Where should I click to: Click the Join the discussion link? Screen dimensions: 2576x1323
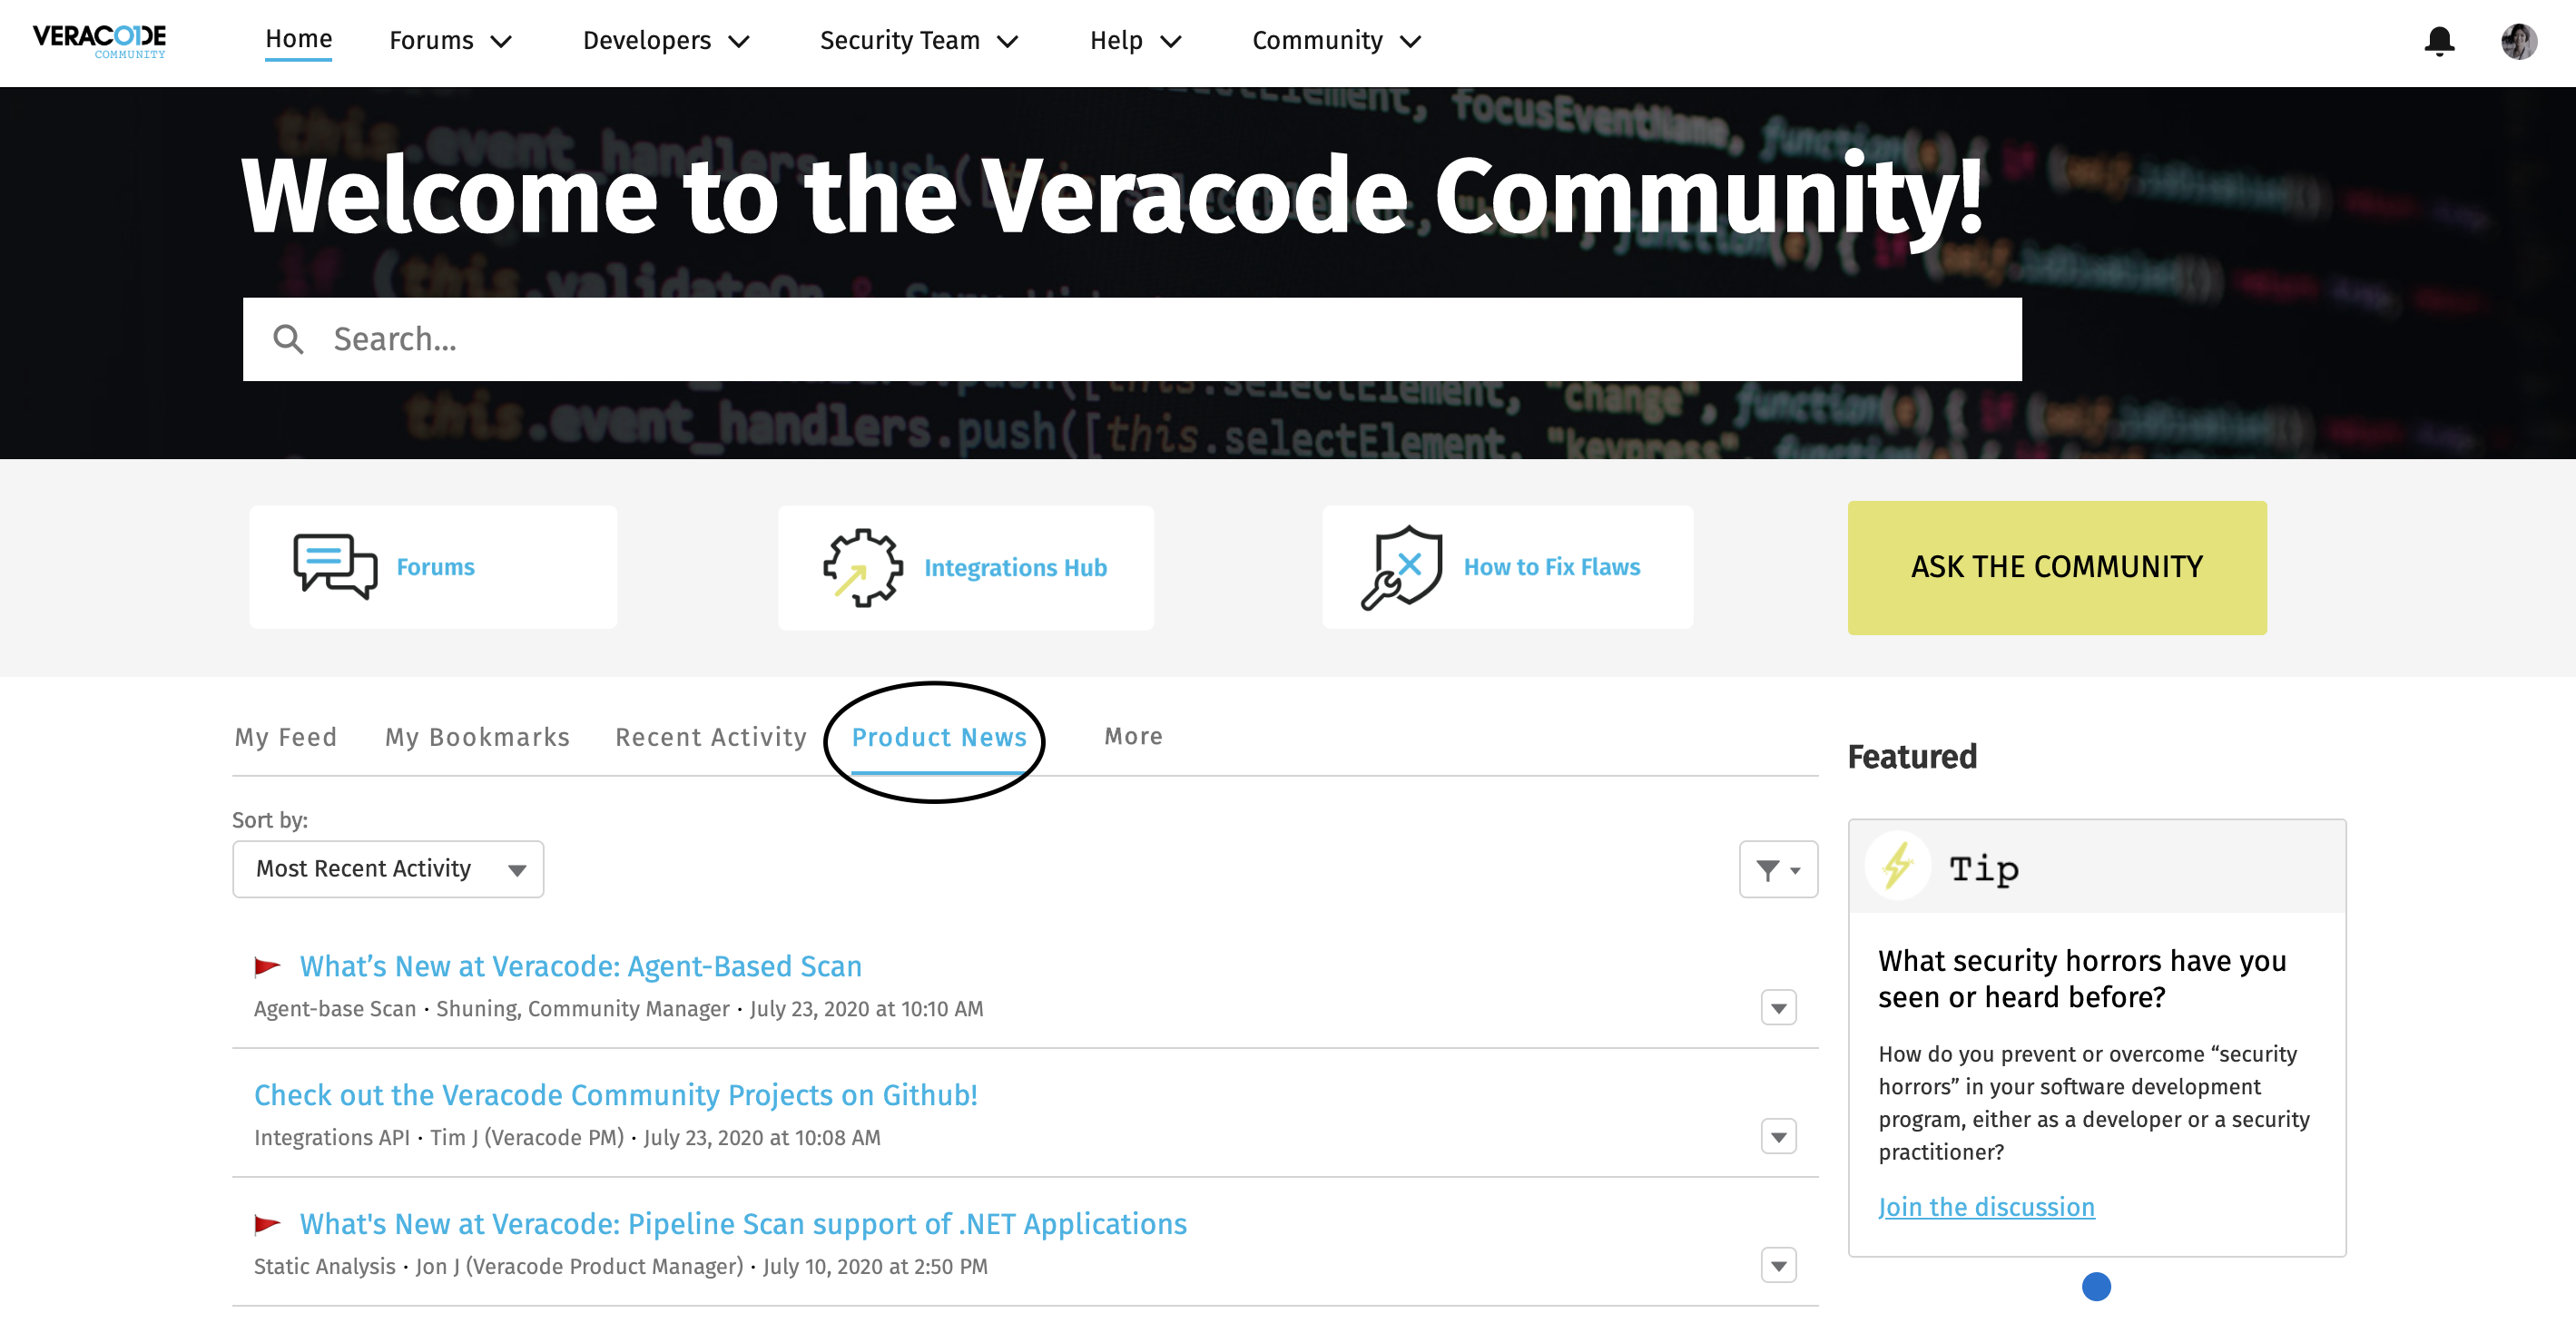(1984, 1207)
